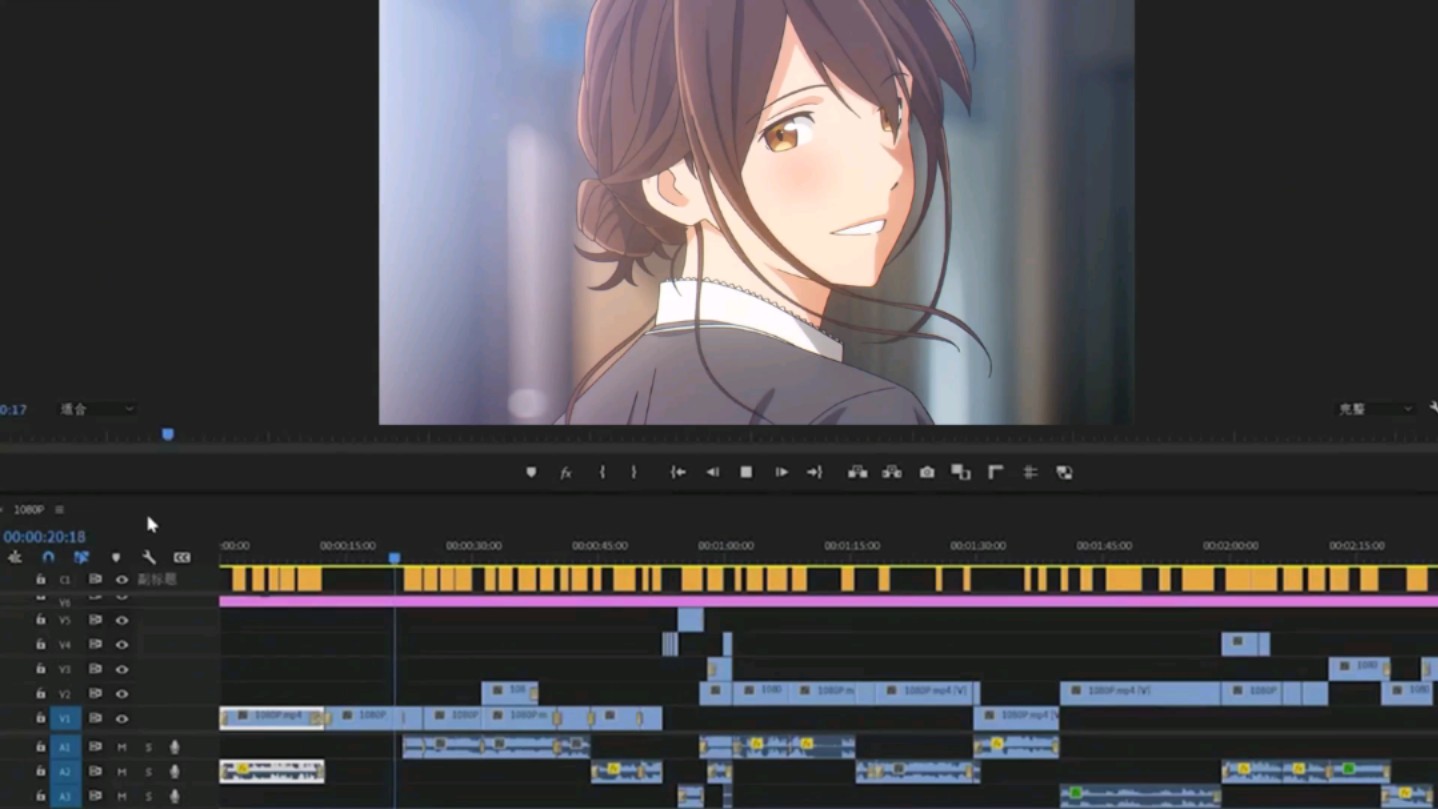Screen dimensions: 1438x809
Task: Export frame with the camera icon
Action: click(927, 472)
